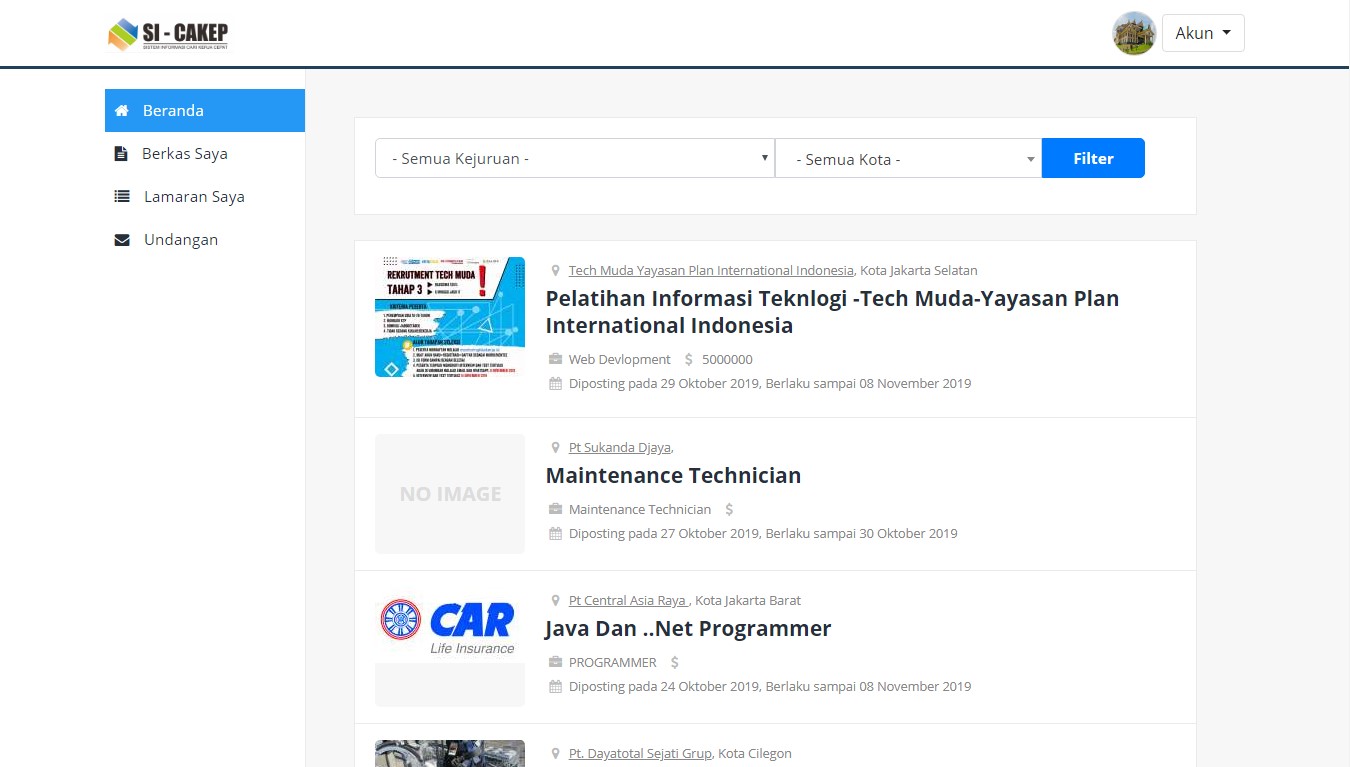
Task: Open Tech Muda Yayasan Plan company link
Action: coord(711,270)
